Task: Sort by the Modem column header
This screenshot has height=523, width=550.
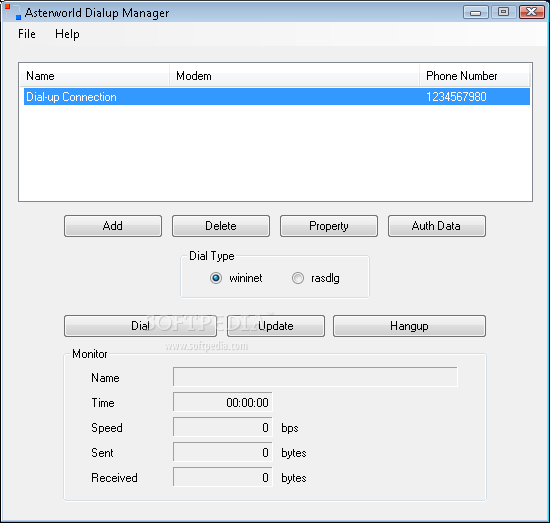Action: tap(294, 76)
